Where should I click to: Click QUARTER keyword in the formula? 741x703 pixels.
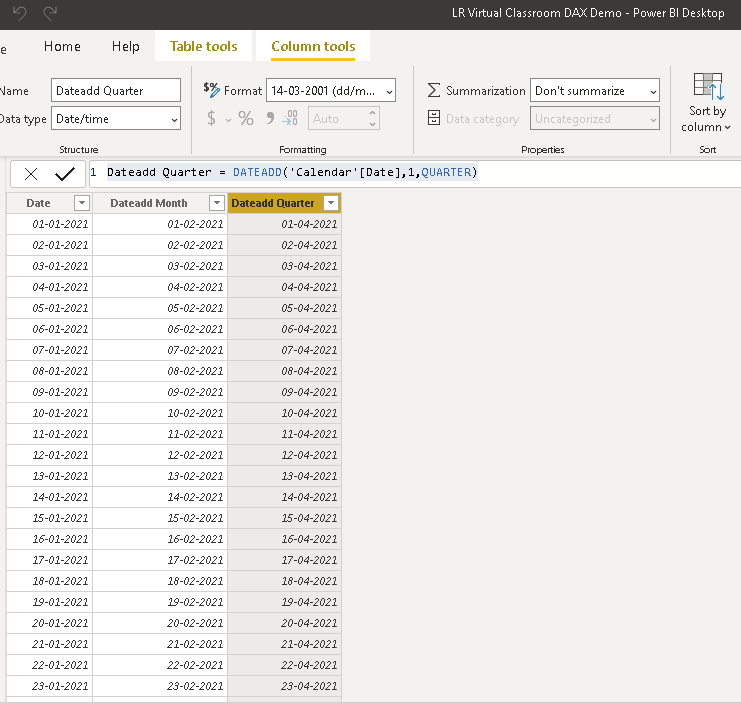pyautogui.click(x=446, y=172)
